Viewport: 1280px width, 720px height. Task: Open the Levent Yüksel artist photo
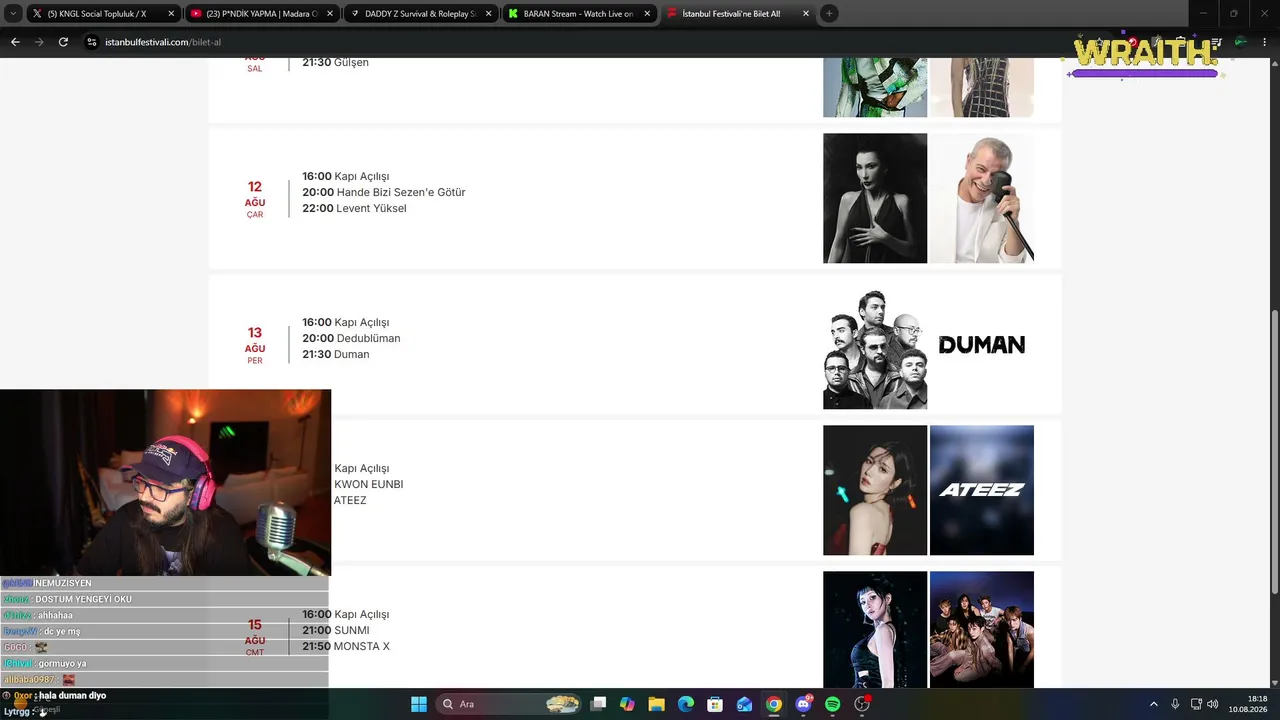point(982,198)
